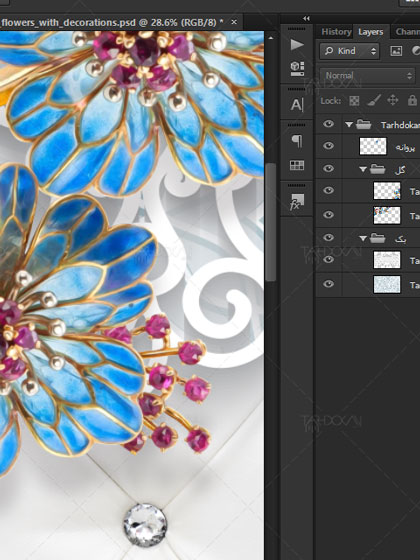The width and height of the screenshot is (420, 560).
Task: Click the بک group name
Action: click(x=401, y=239)
